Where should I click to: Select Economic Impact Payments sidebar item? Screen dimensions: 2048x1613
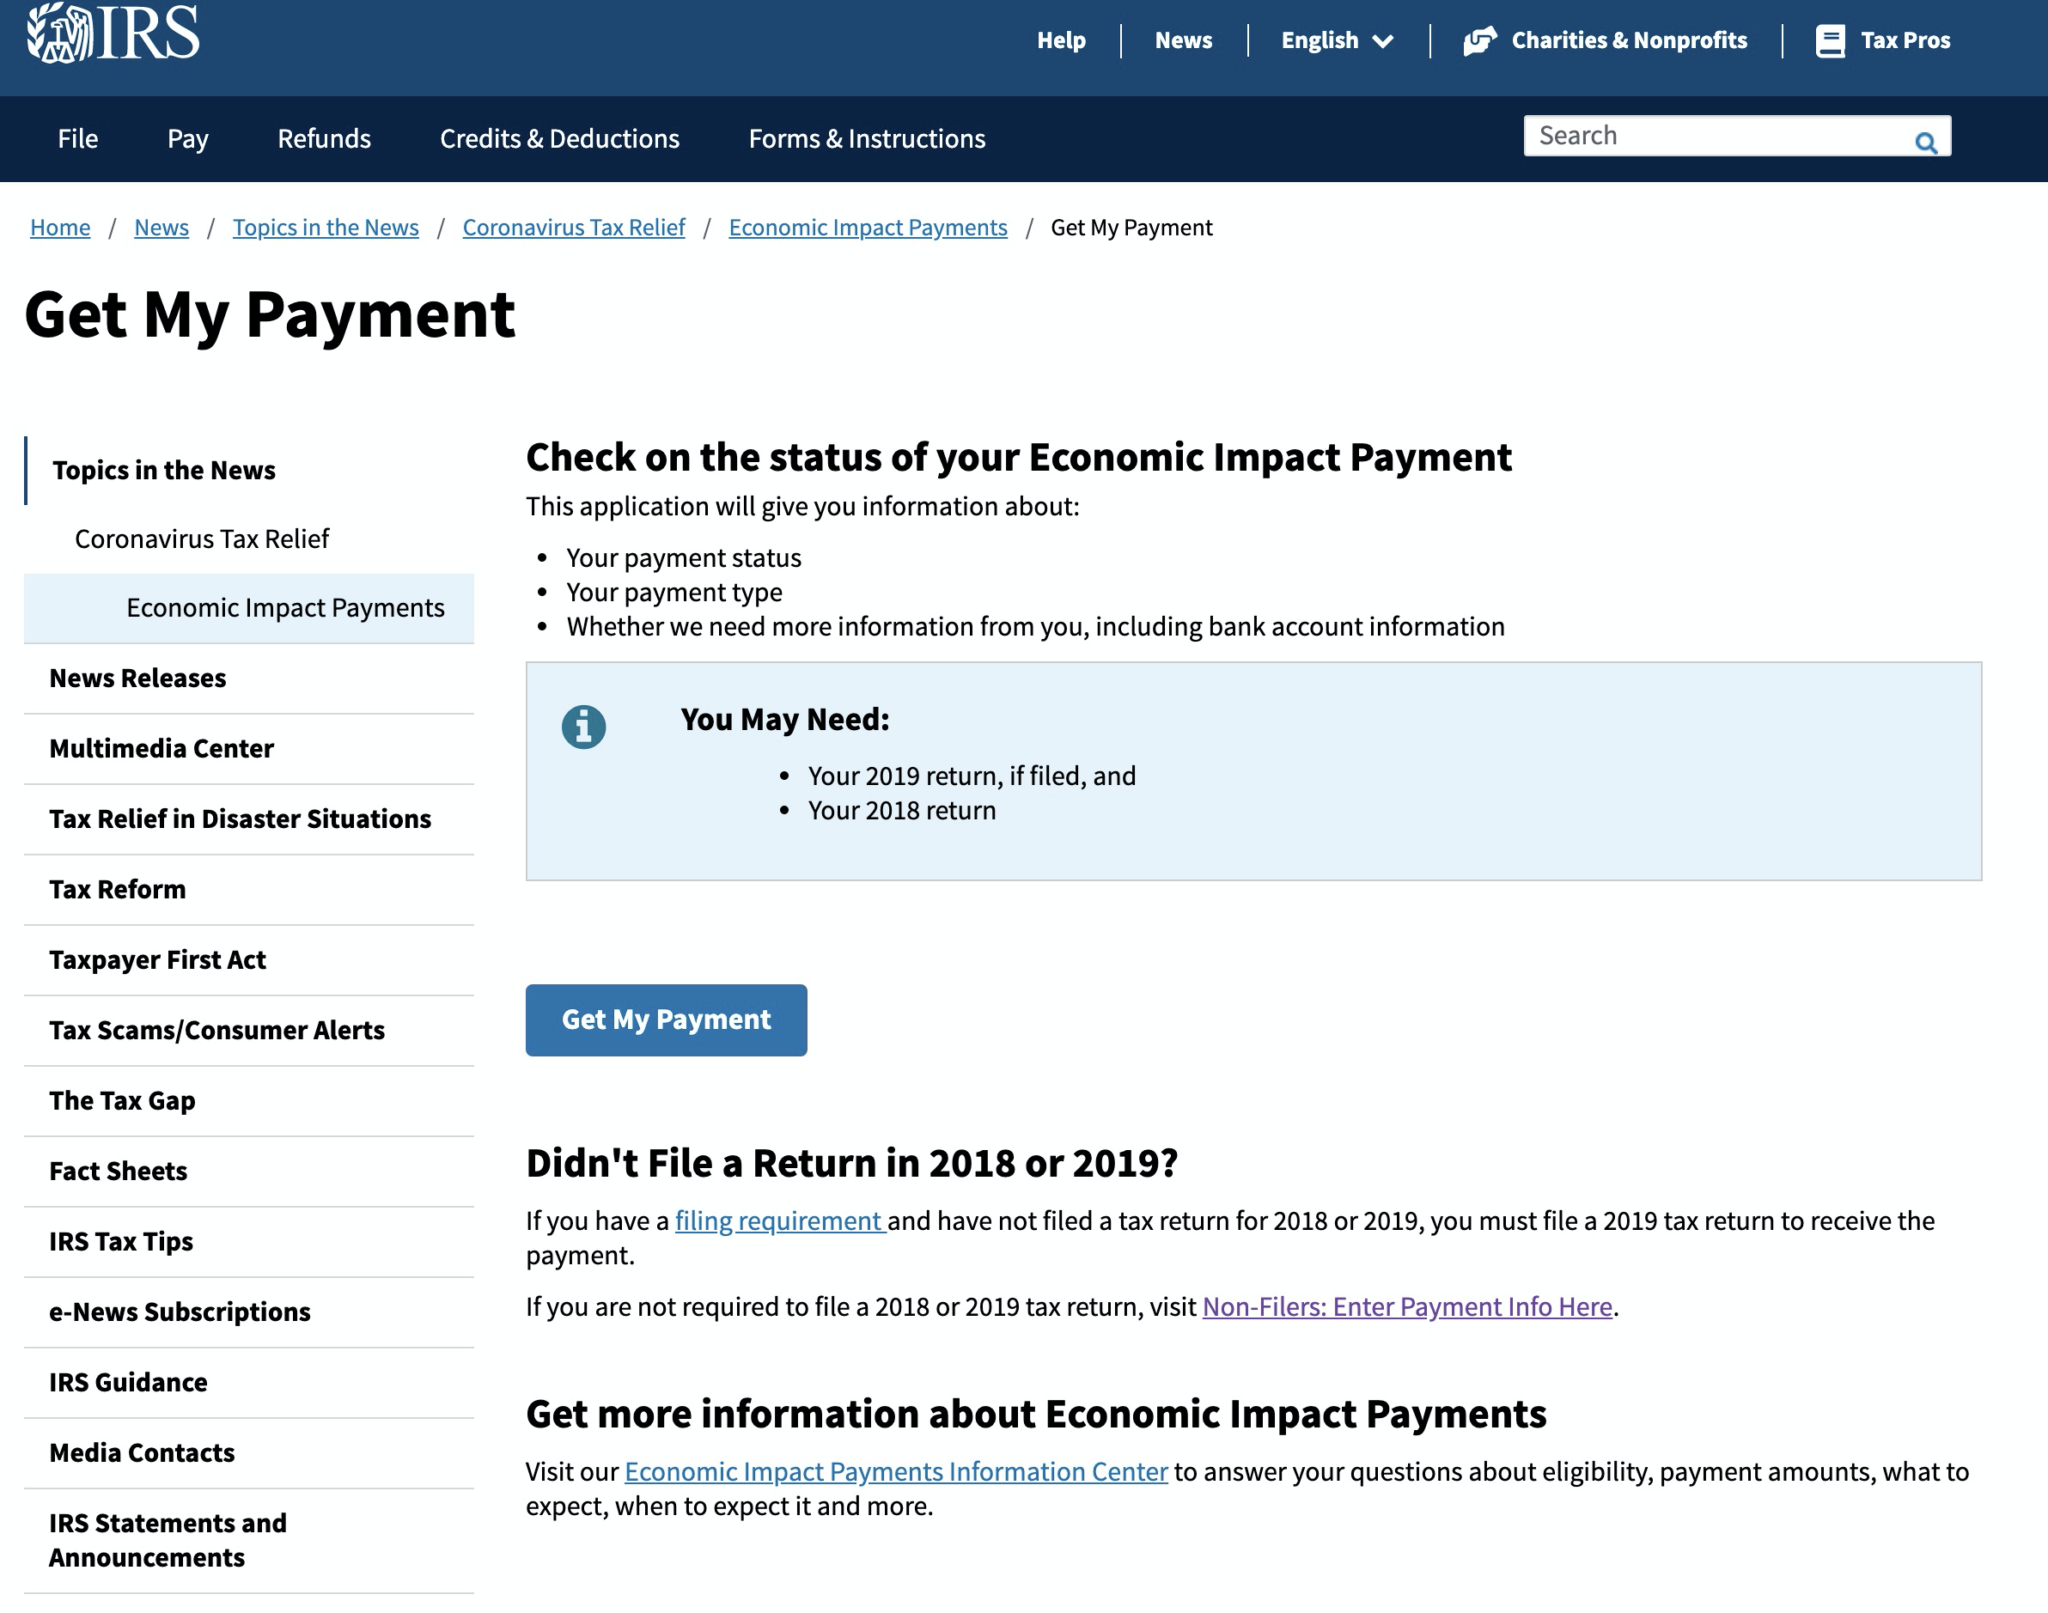(x=286, y=607)
